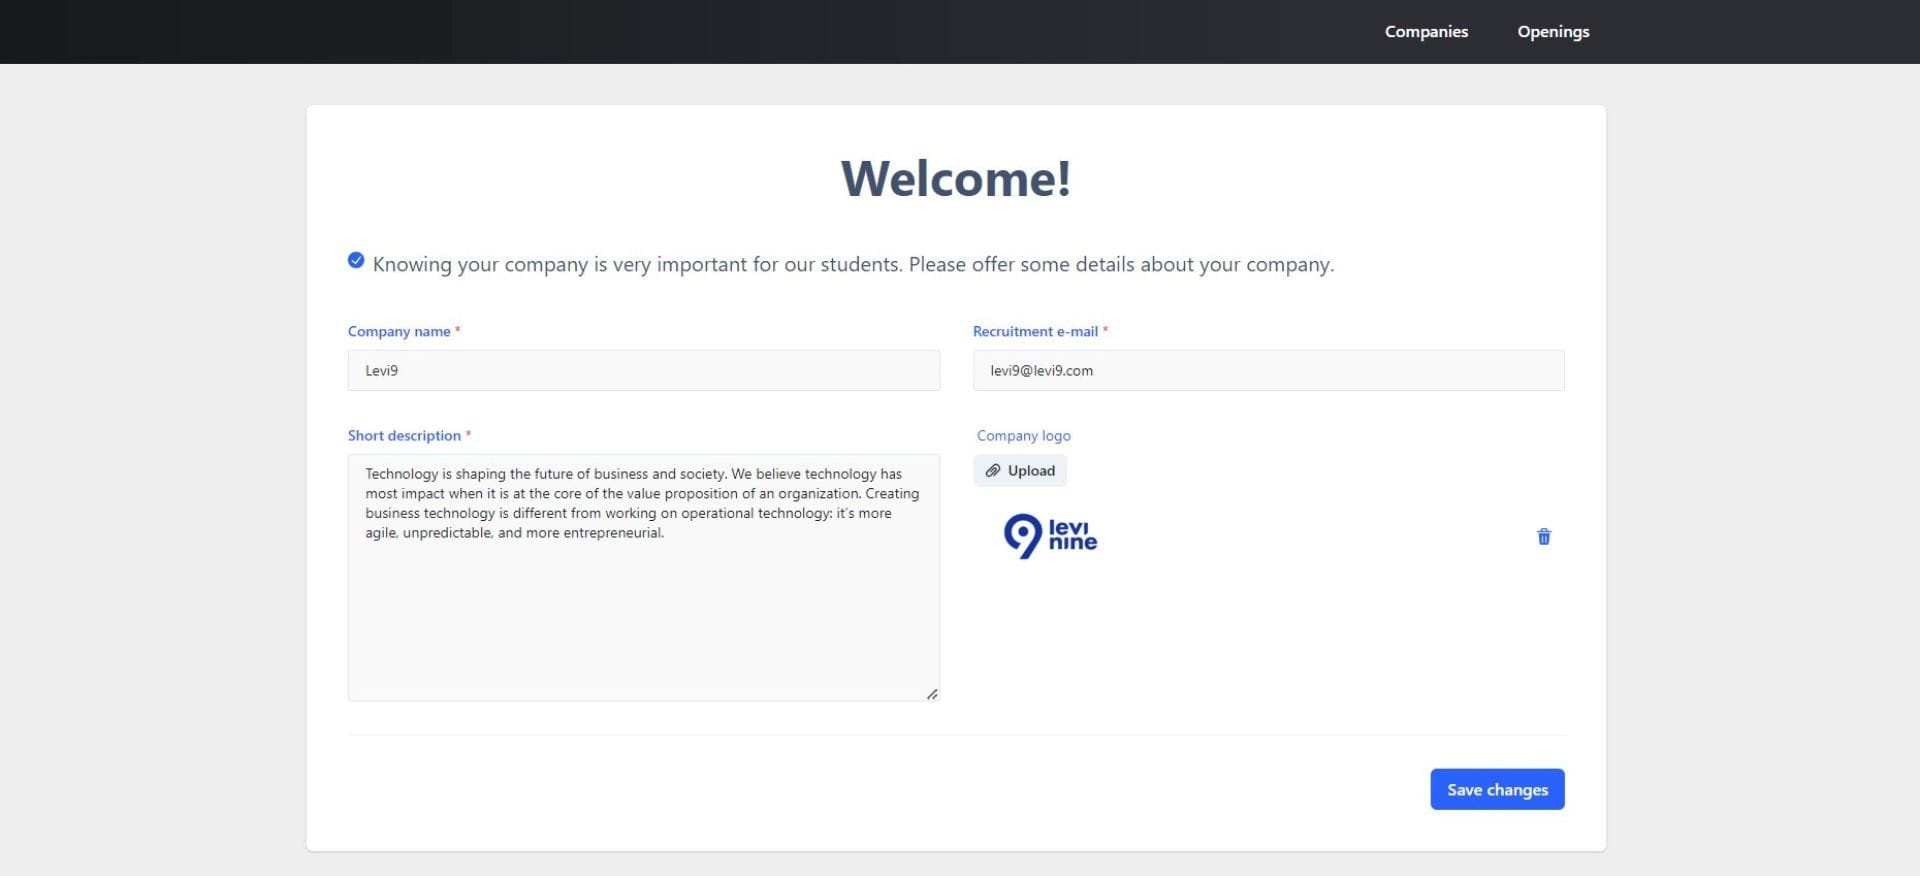This screenshot has width=1920, height=876.
Task: Delete the uploaded logo with trash icon
Action: [1543, 537]
